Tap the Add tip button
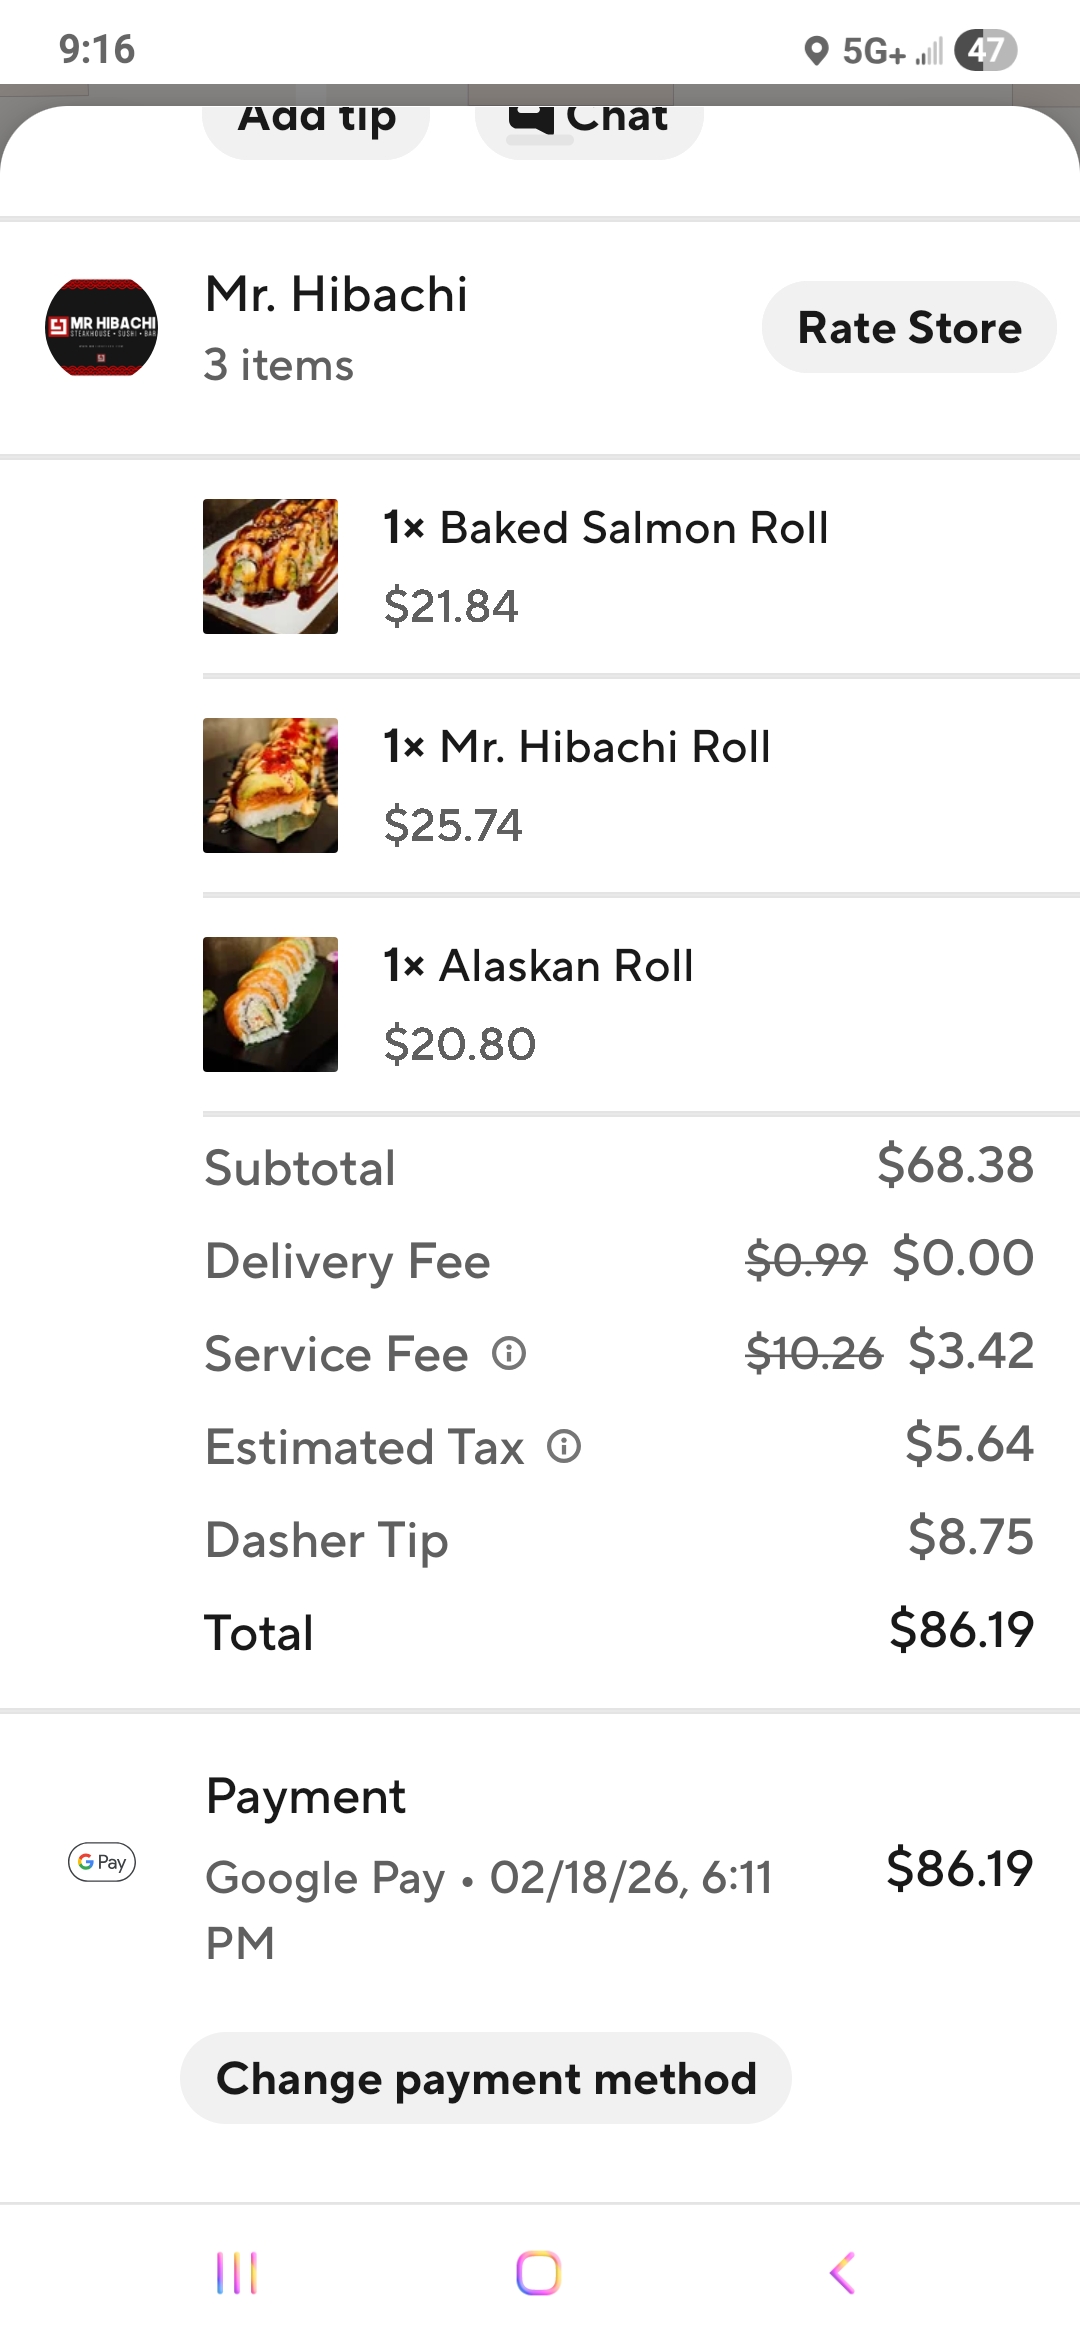Viewport: 1080px width, 2340px height. [316, 124]
